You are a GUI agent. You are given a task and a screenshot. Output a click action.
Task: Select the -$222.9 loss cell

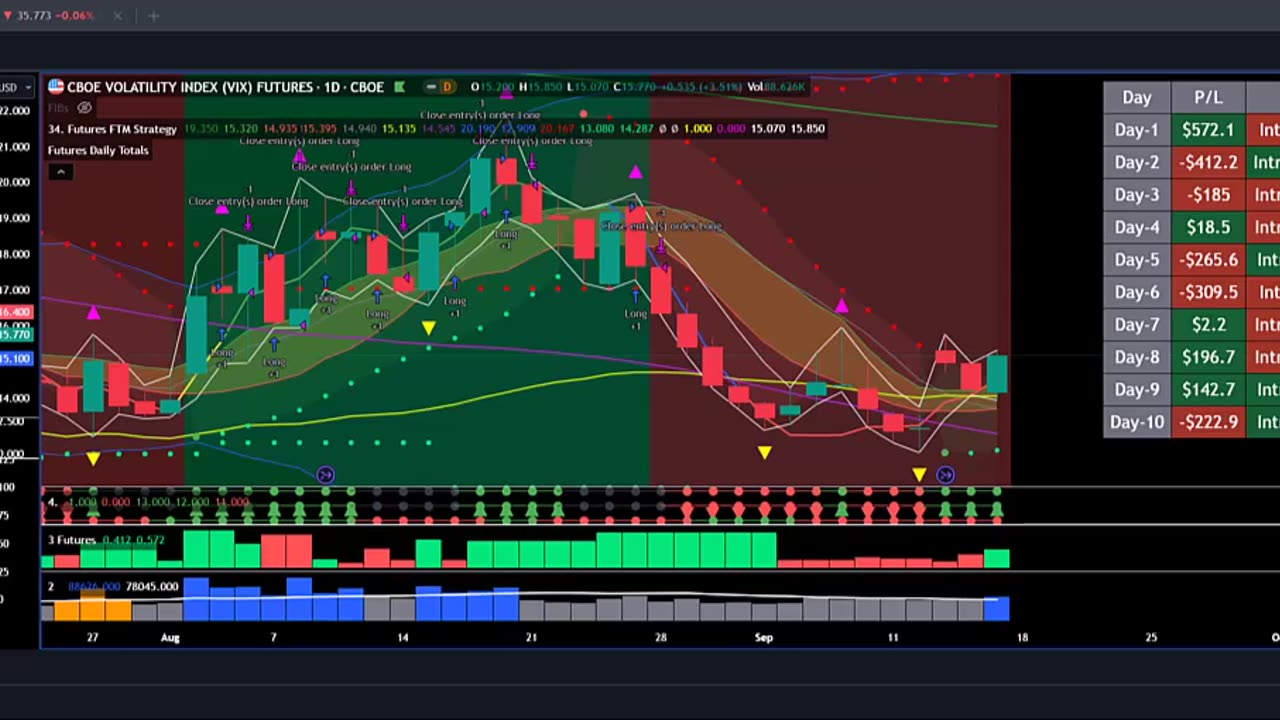[1208, 422]
